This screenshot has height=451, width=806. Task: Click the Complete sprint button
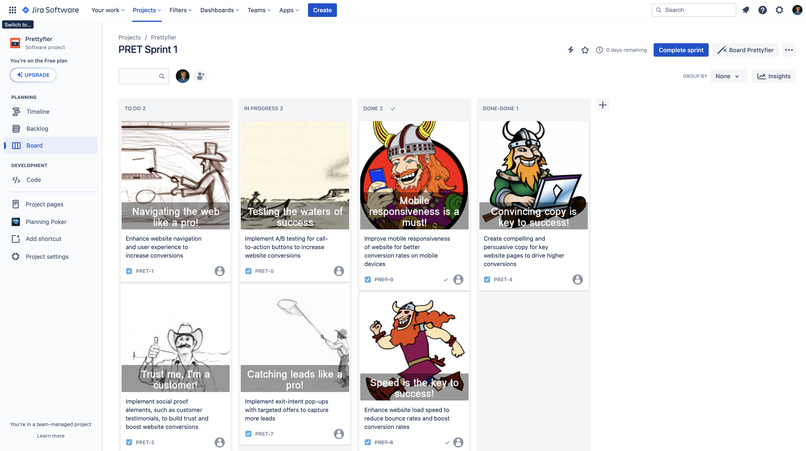click(x=681, y=50)
